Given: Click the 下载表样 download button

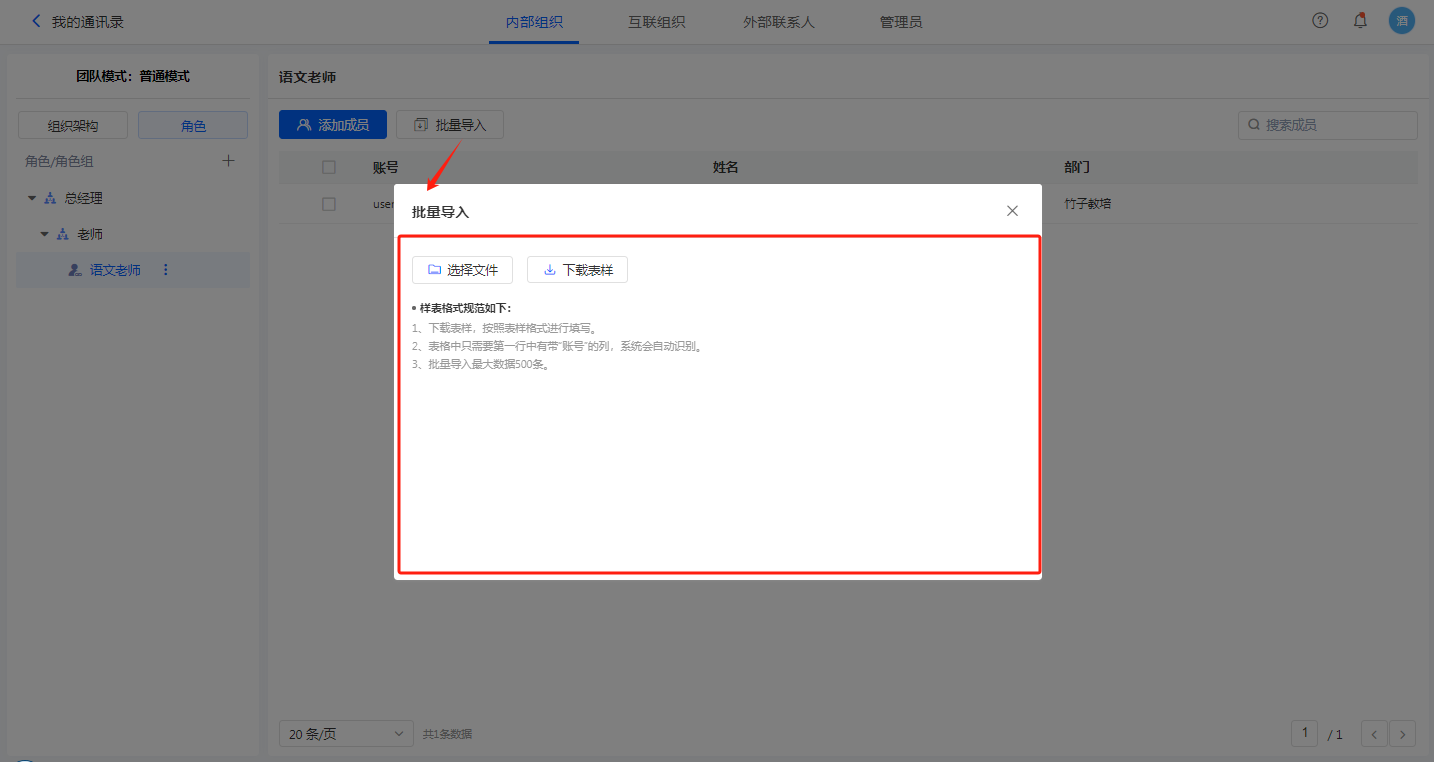Looking at the screenshot, I should click(x=577, y=270).
